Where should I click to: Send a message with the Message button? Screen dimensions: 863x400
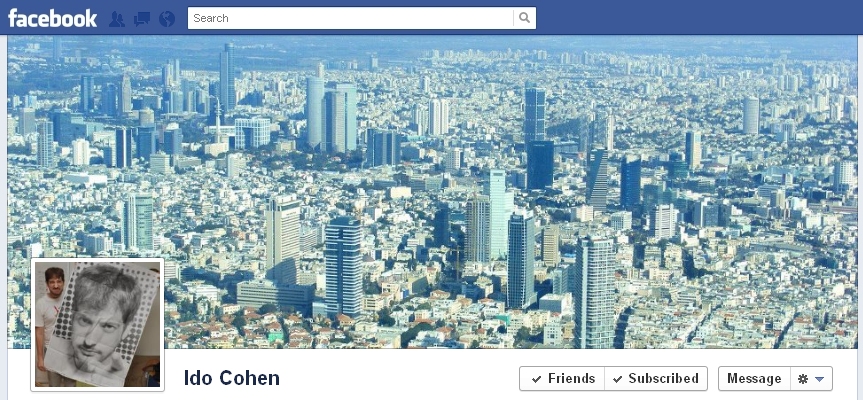click(754, 379)
